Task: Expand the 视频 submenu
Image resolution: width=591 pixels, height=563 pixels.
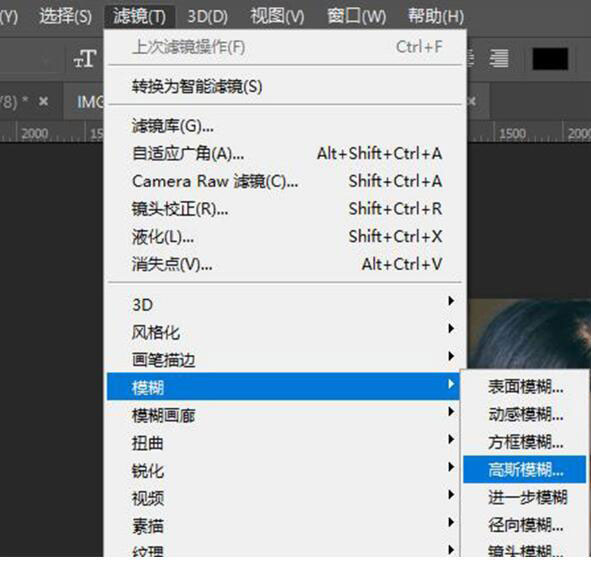Action: [x=283, y=498]
